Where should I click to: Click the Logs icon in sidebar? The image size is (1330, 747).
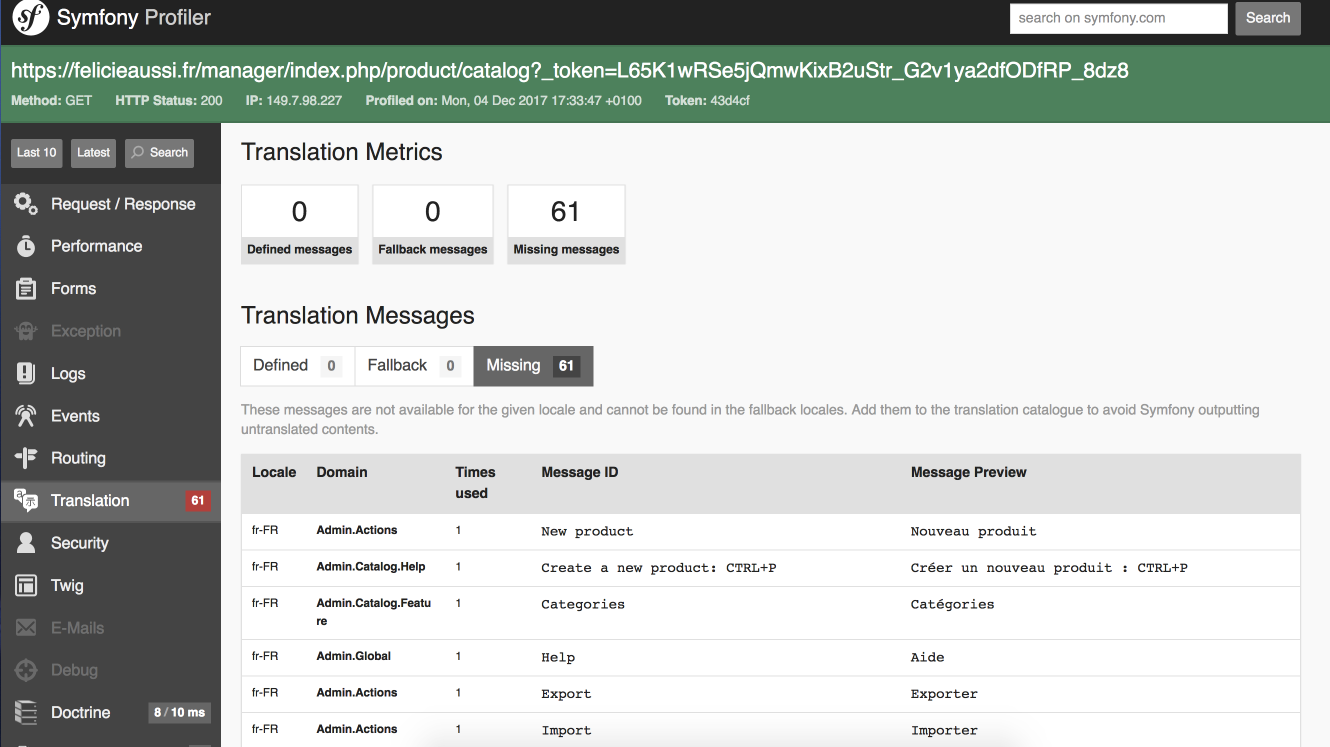pos(26,374)
